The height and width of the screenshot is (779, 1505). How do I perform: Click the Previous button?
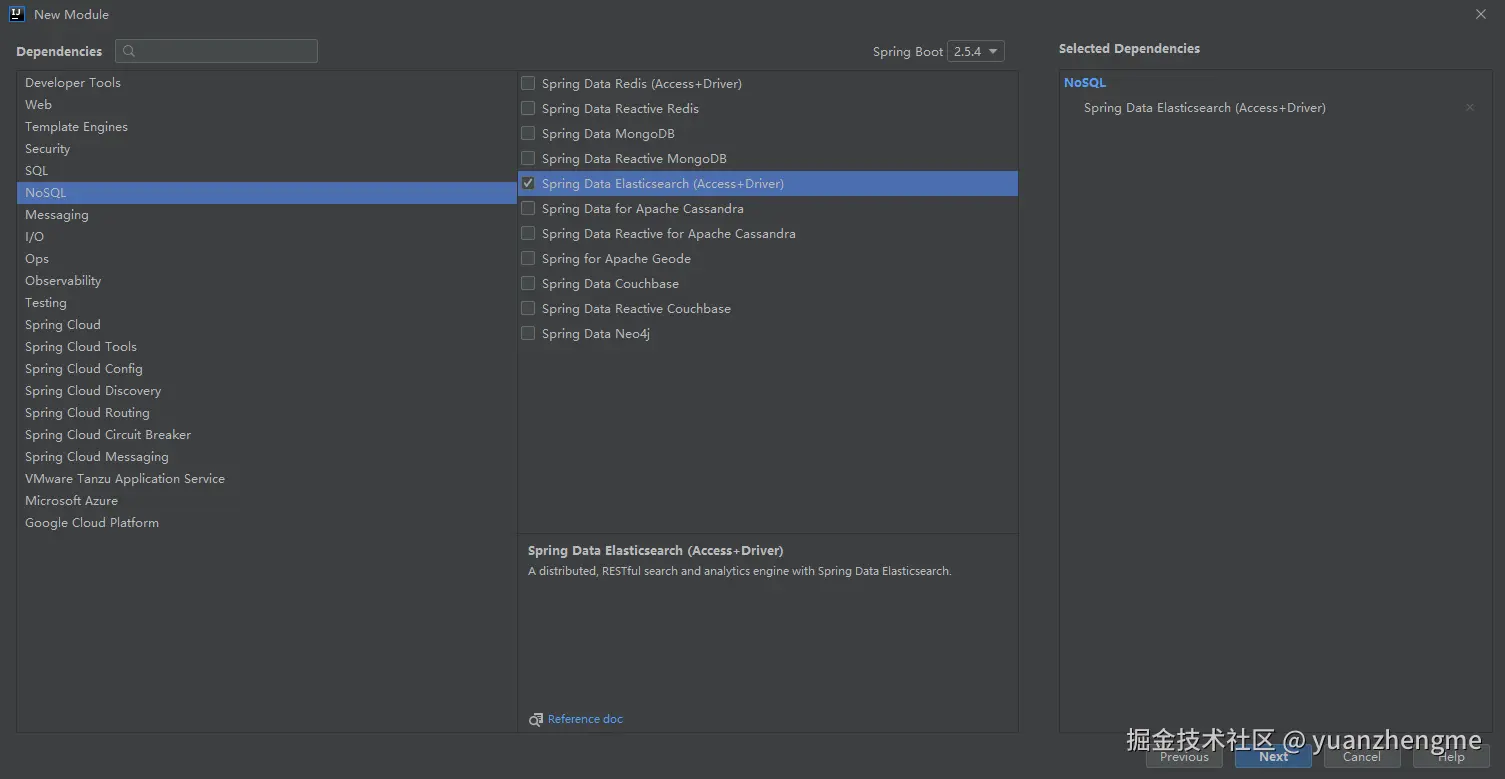(x=1184, y=757)
